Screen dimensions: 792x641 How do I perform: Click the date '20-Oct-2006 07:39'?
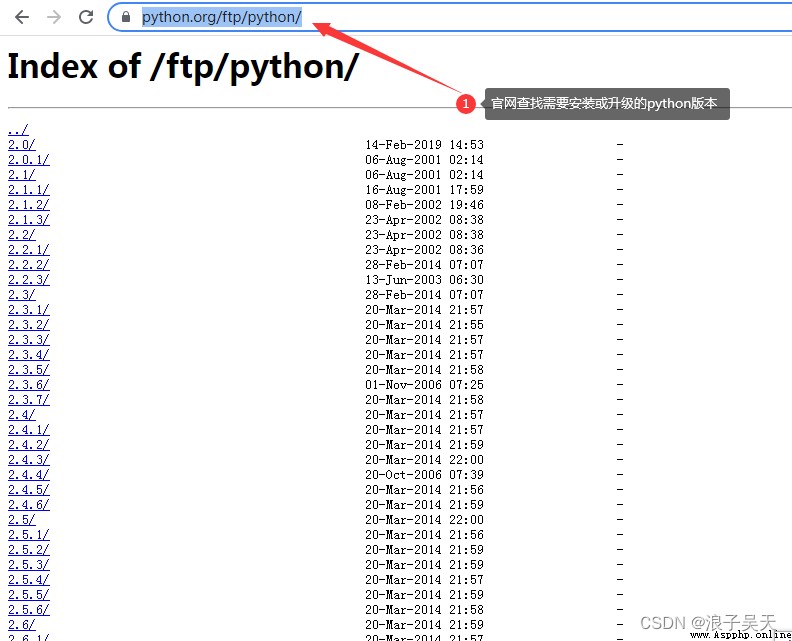[424, 475]
